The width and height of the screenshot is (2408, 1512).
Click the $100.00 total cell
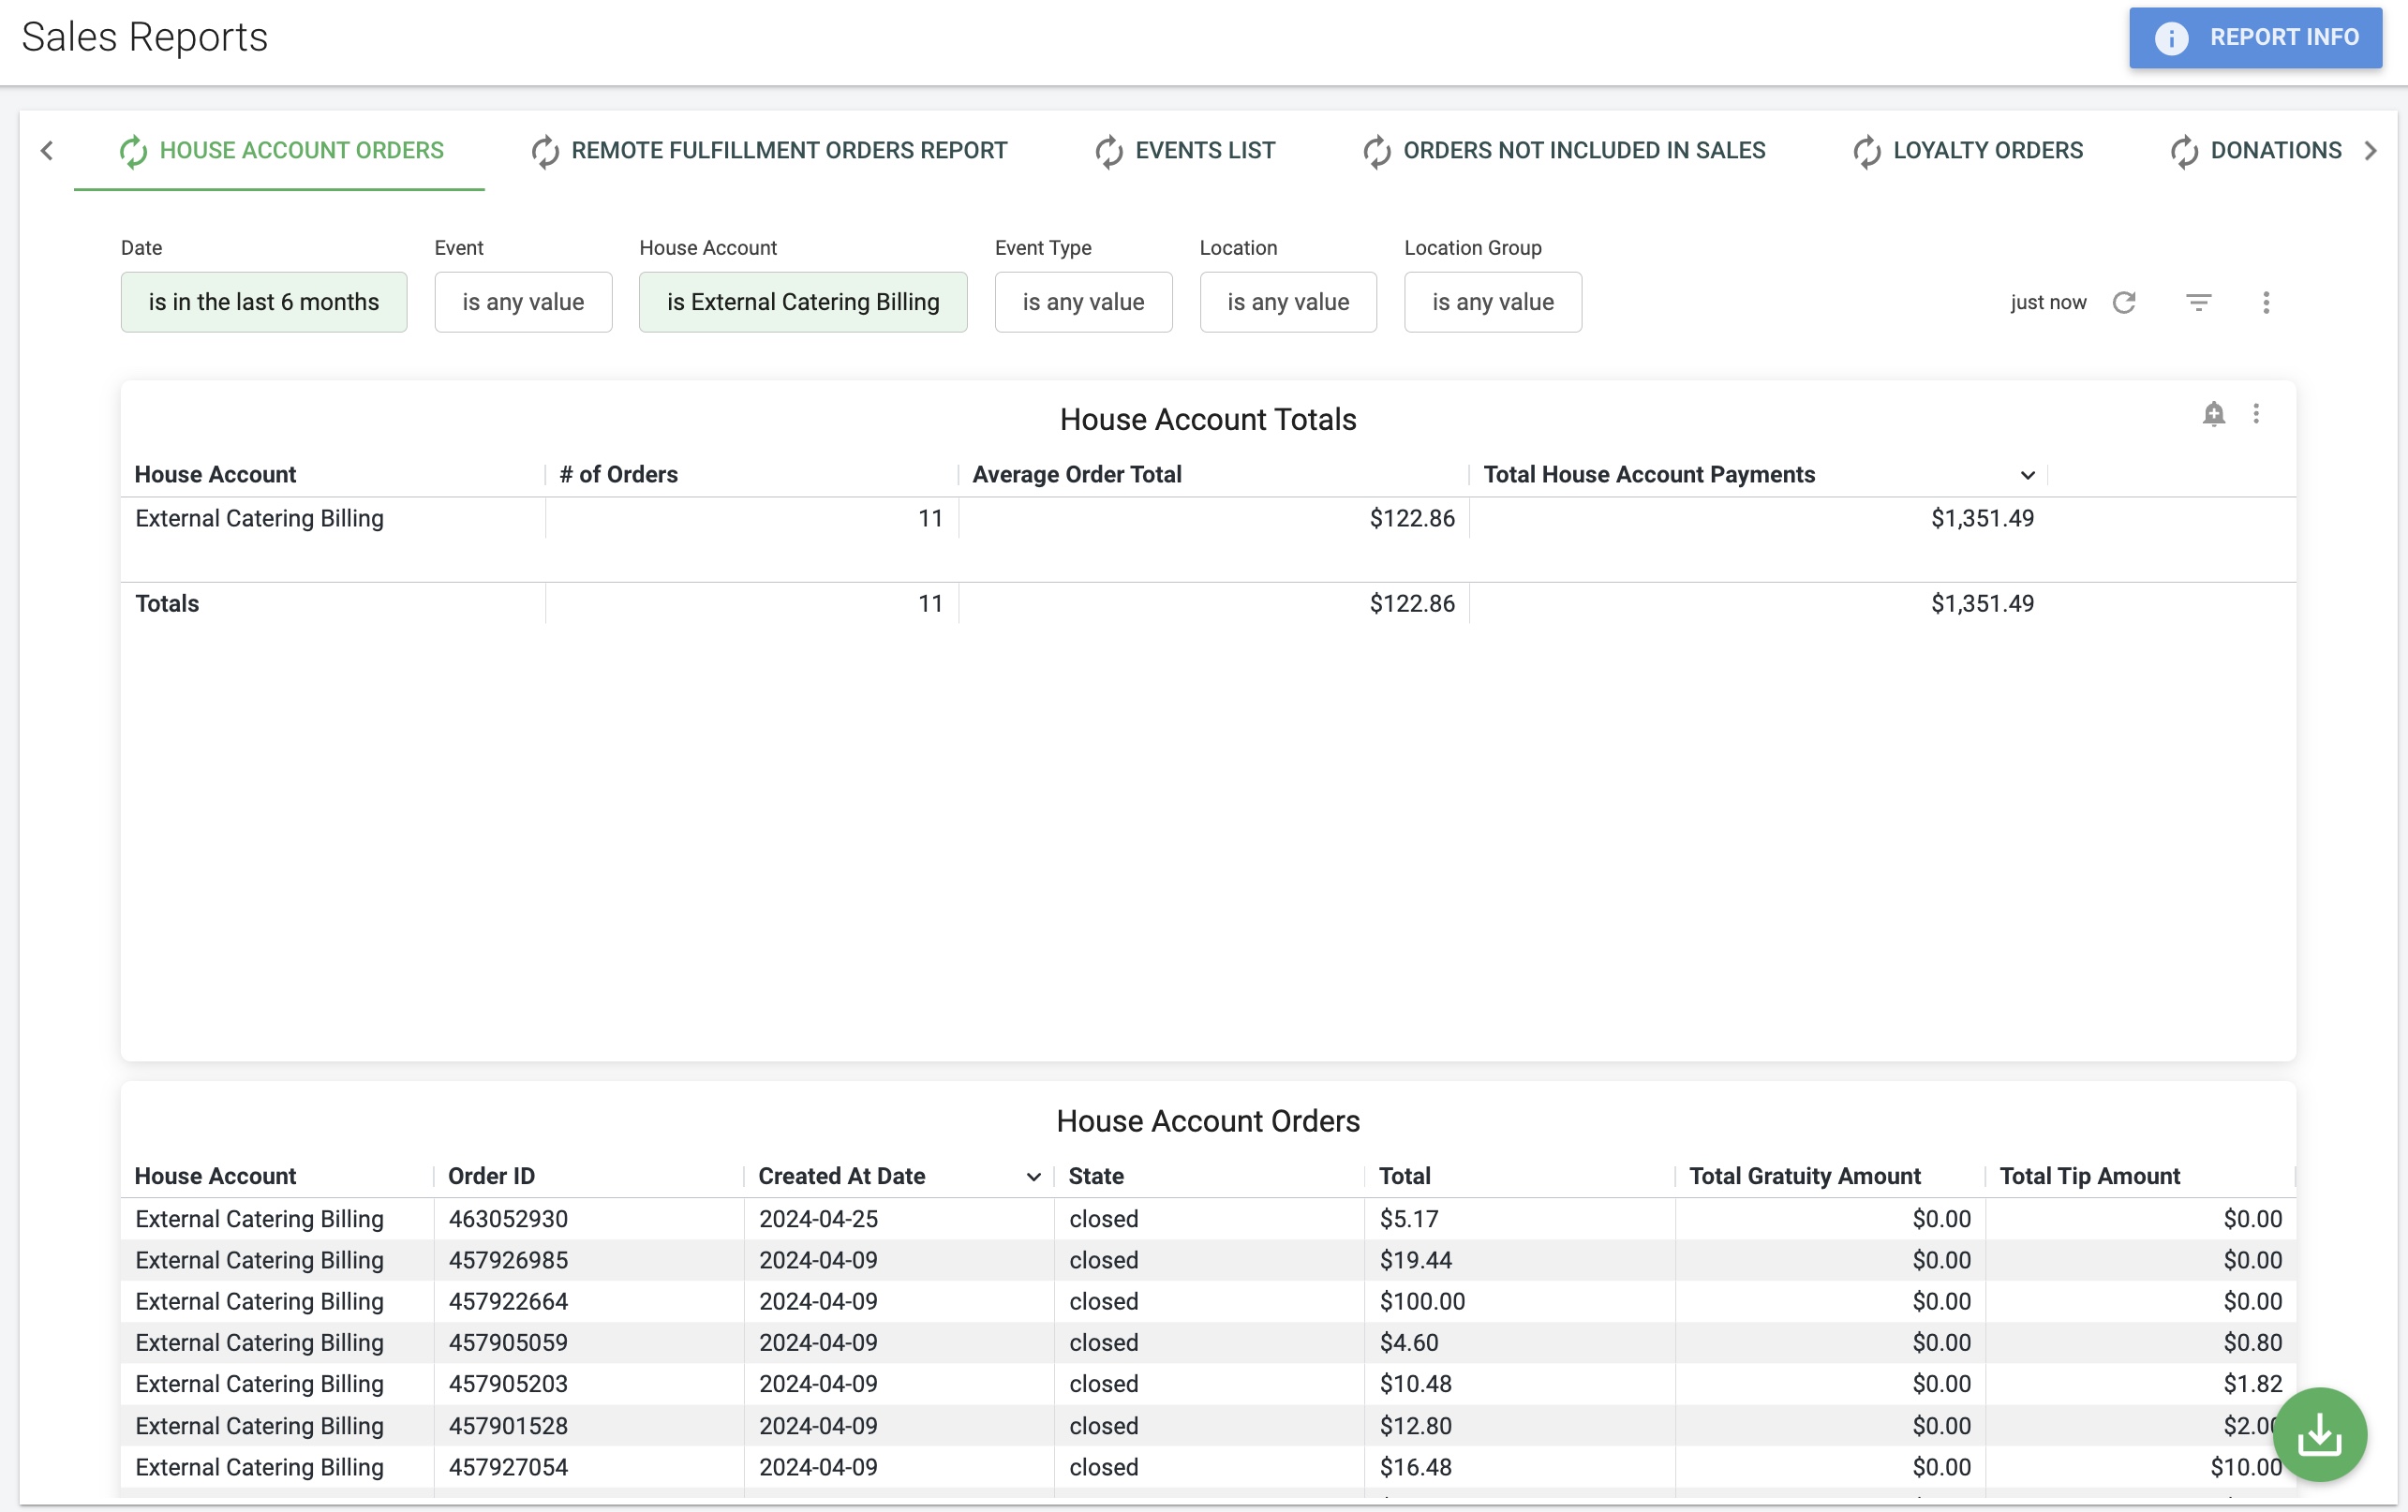pyautogui.click(x=1422, y=1302)
